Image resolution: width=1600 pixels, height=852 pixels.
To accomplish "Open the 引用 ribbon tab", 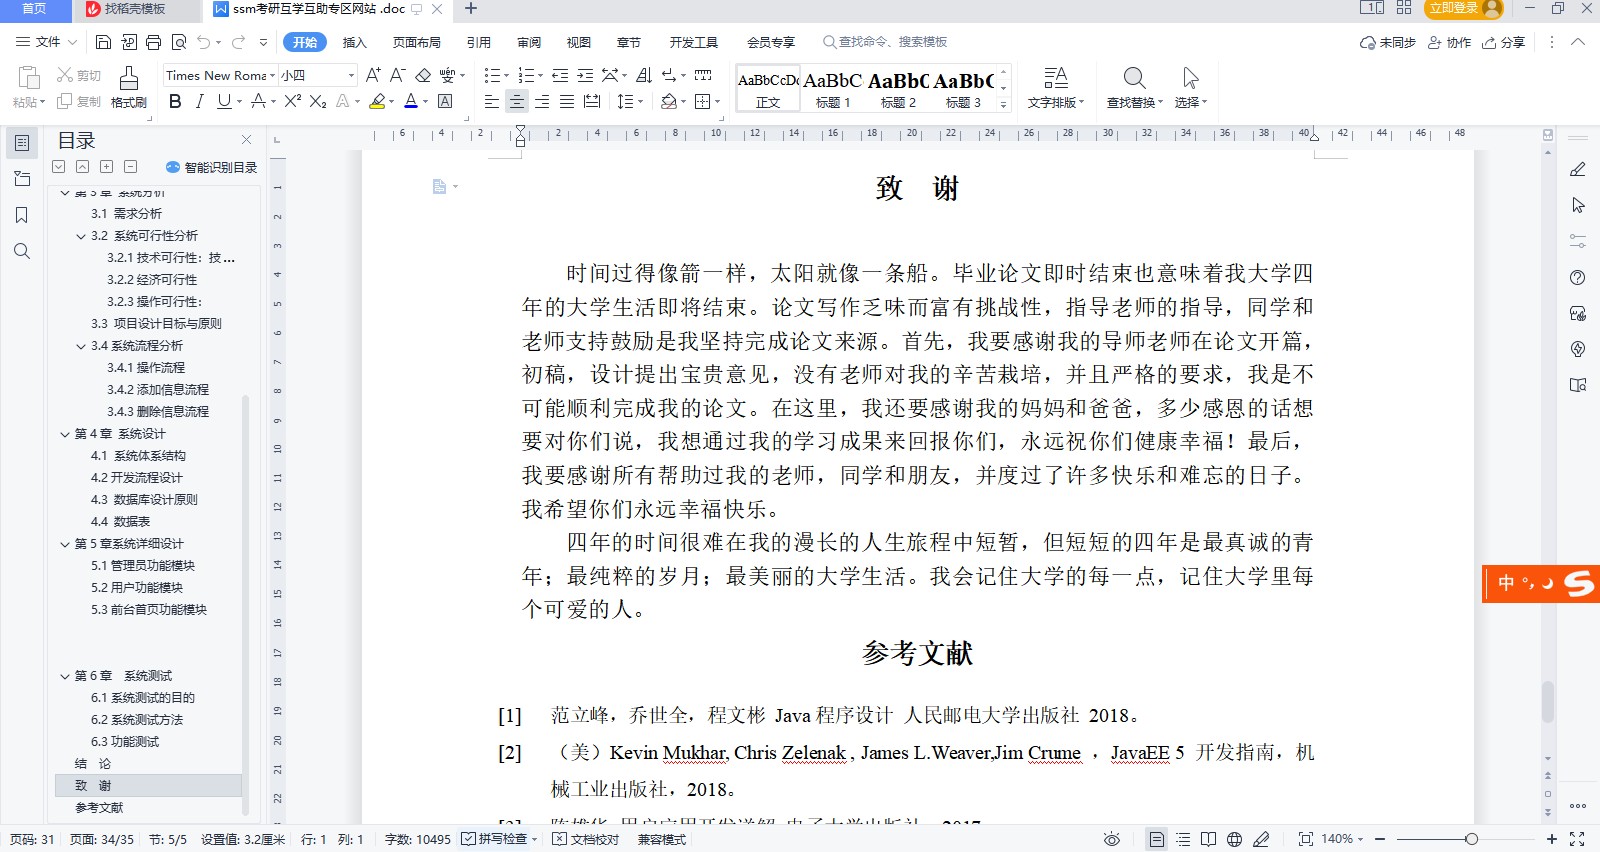I will (478, 42).
